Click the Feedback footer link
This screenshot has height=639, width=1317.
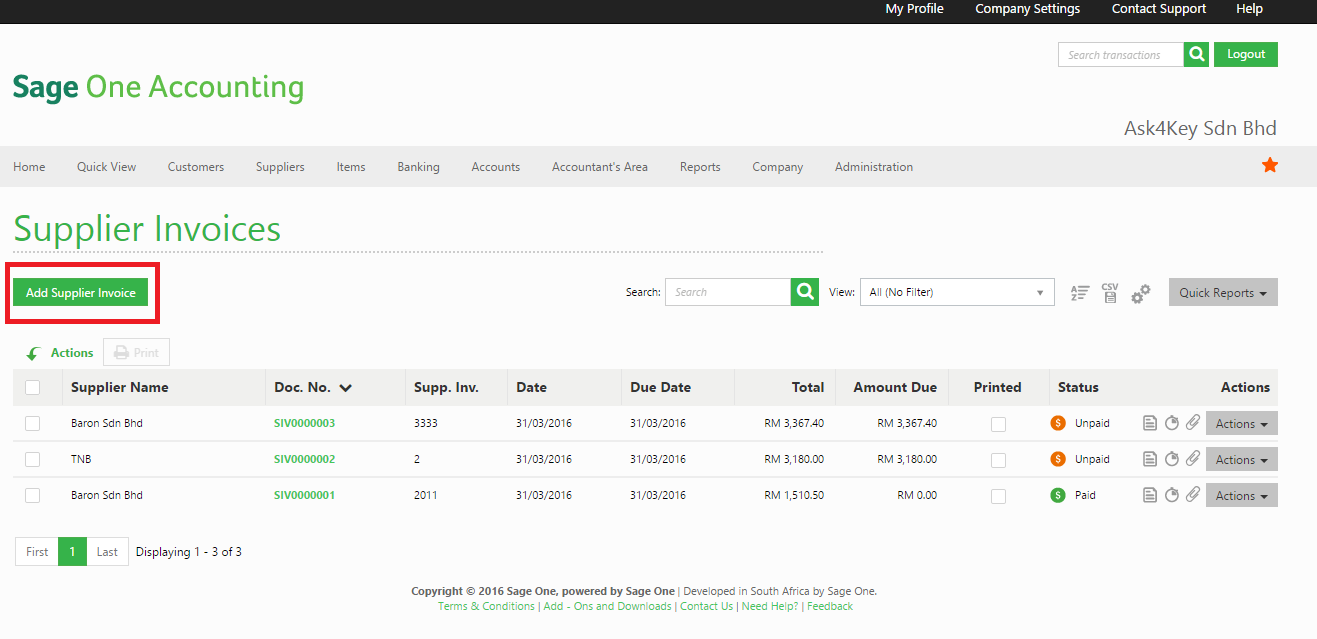(x=830, y=606)
